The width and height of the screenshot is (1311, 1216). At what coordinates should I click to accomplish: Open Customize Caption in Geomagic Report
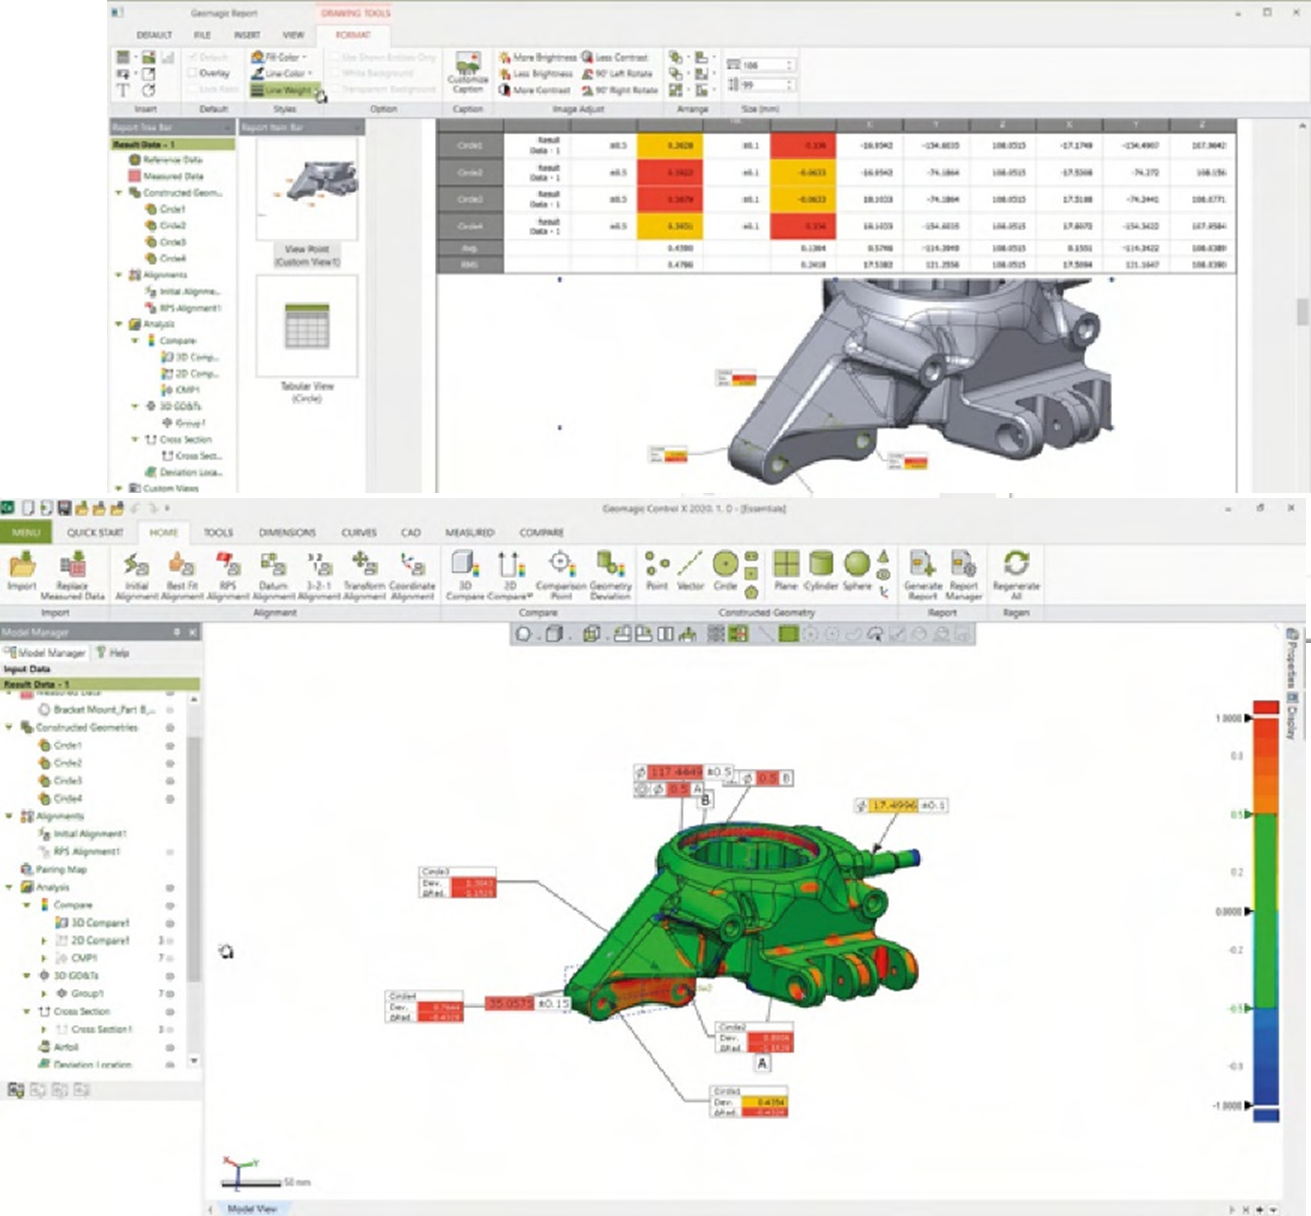(467, 73)
